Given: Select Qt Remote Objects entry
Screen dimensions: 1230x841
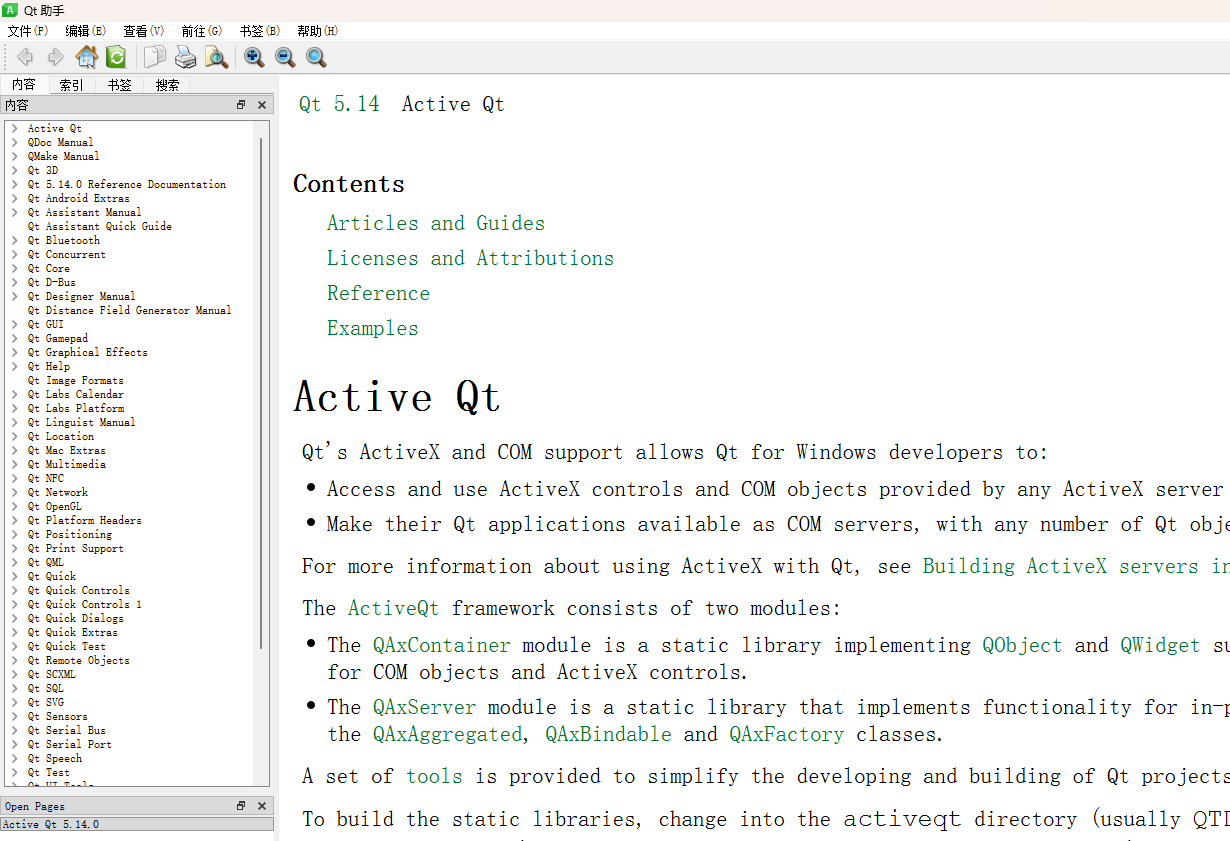Looking at the screenshot, I should pyautogui.click(x=79, y=660).
